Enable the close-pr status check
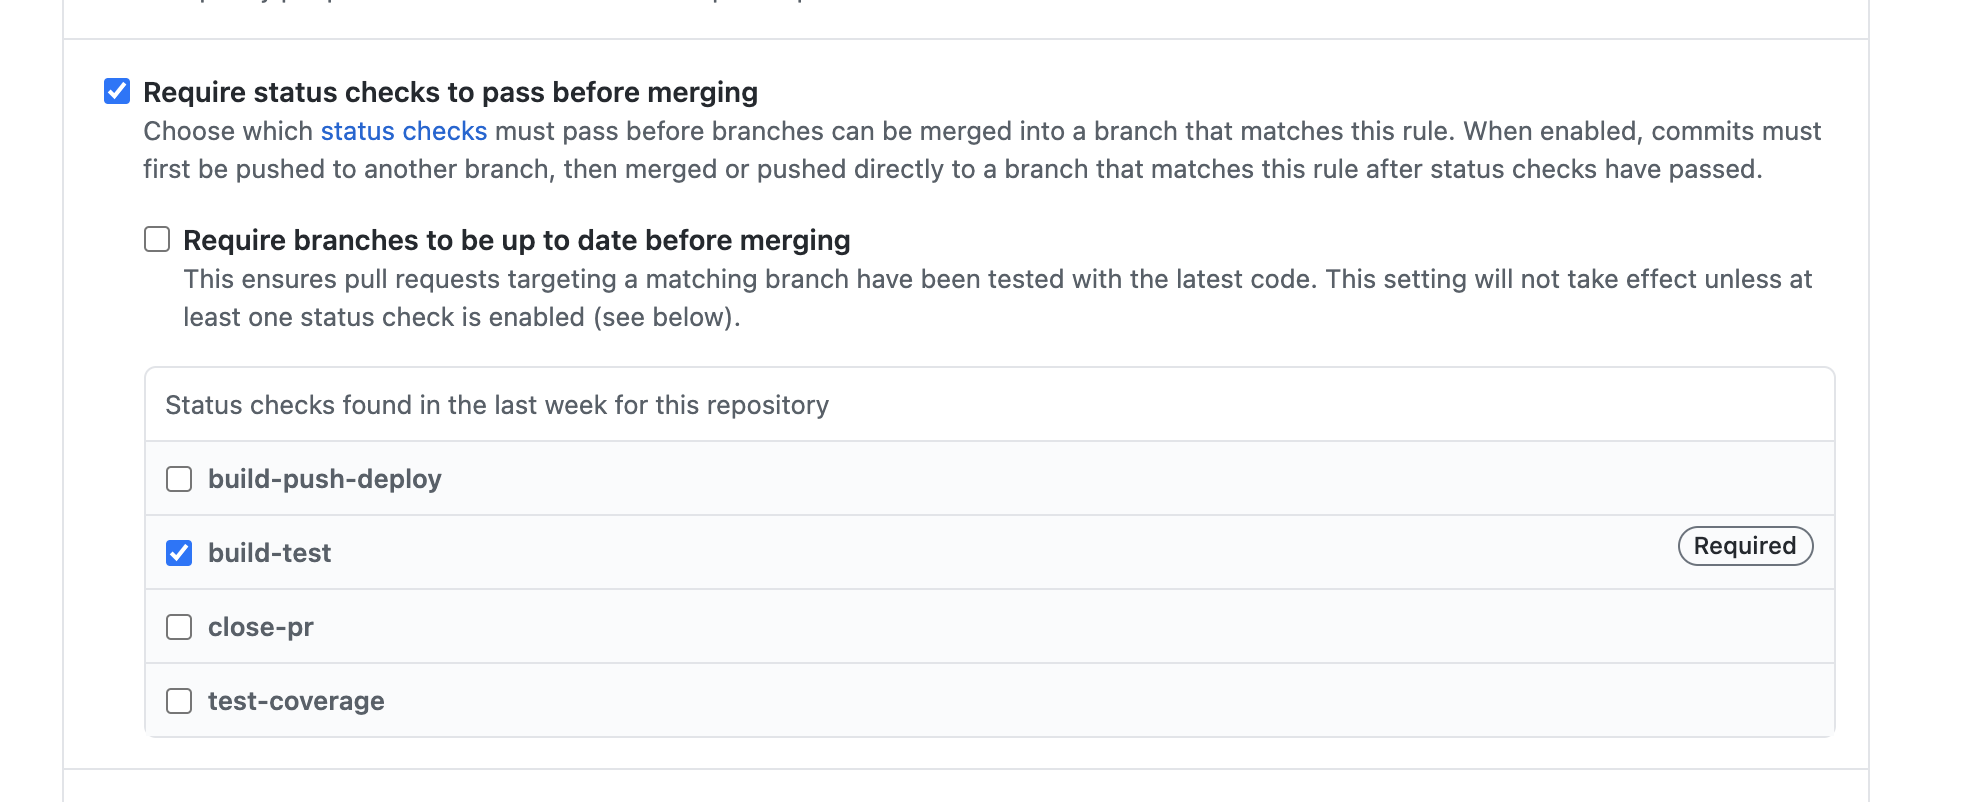 click(x=180, y=627)
